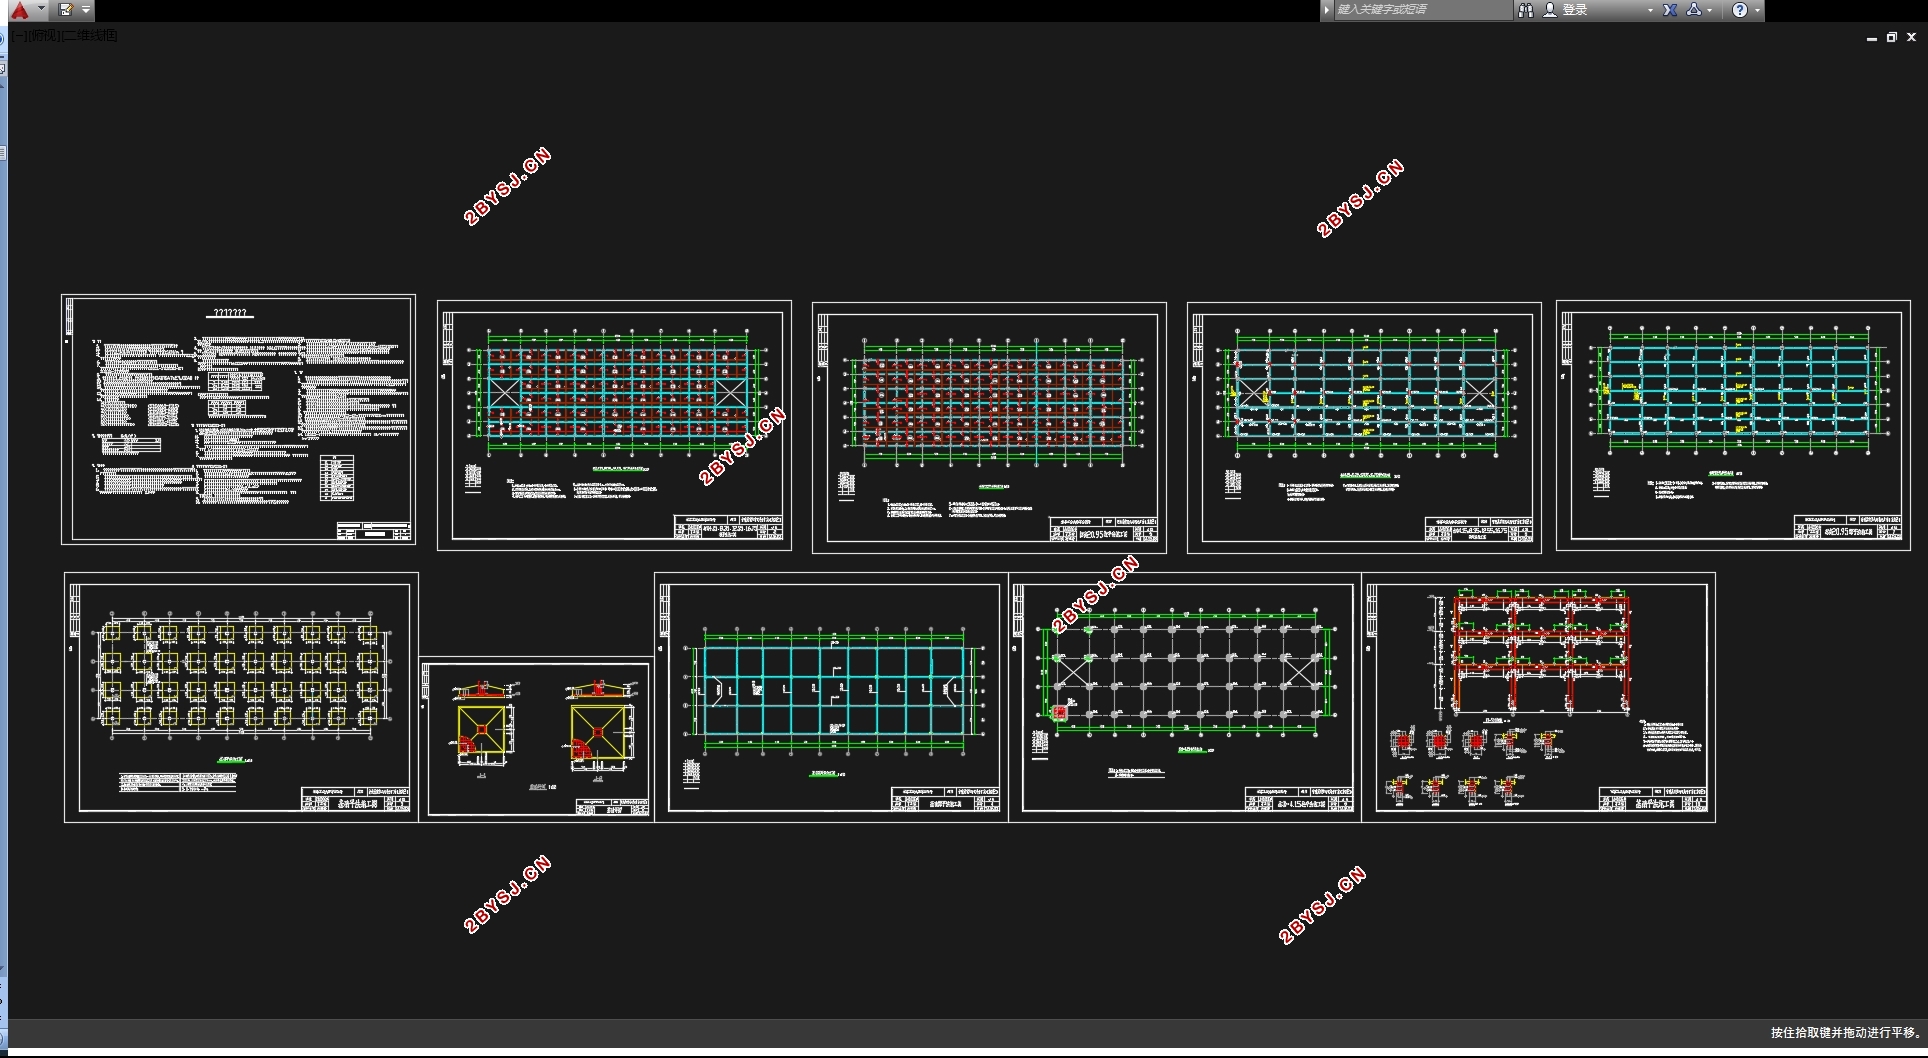Open Customize Quick Access Toolbar dropdown
1928x1058 pixels.
(x=86, y=10)
